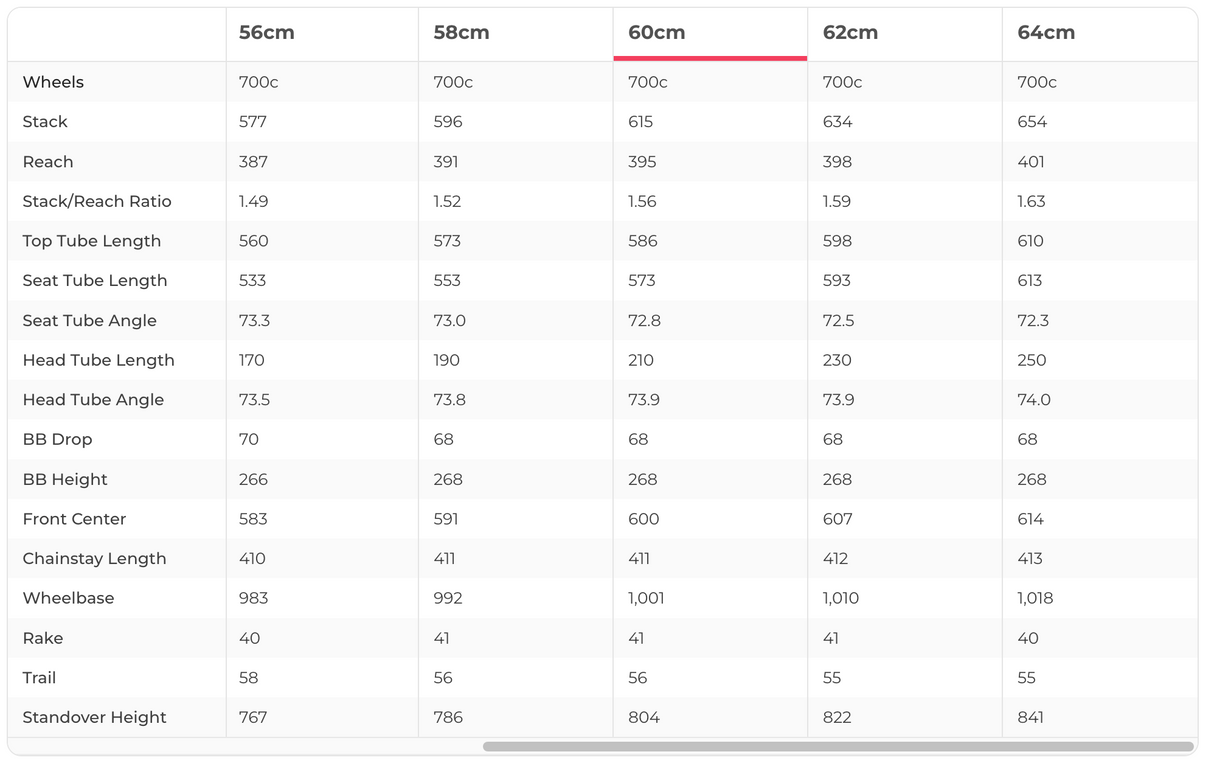
Task: Click the Top Tube Length row label
Action: coord(91,241)
